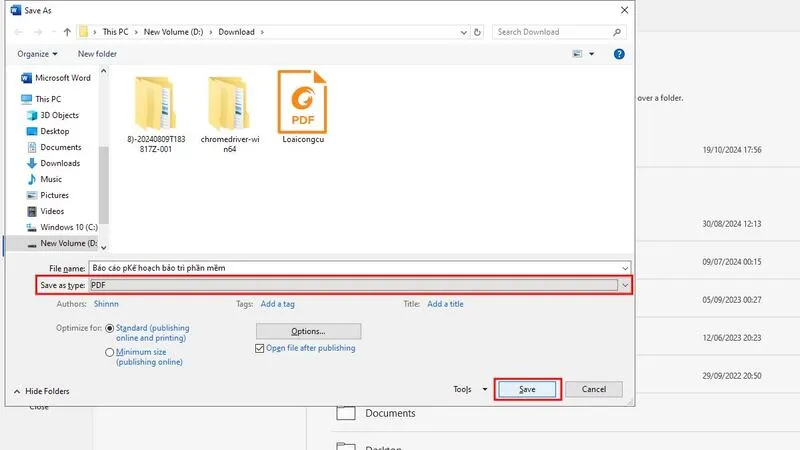This screenshot has height=450, width=800.
Task: Expand the File name dropdown arrow
Action: pyautogui.click(x=625, y=268)
